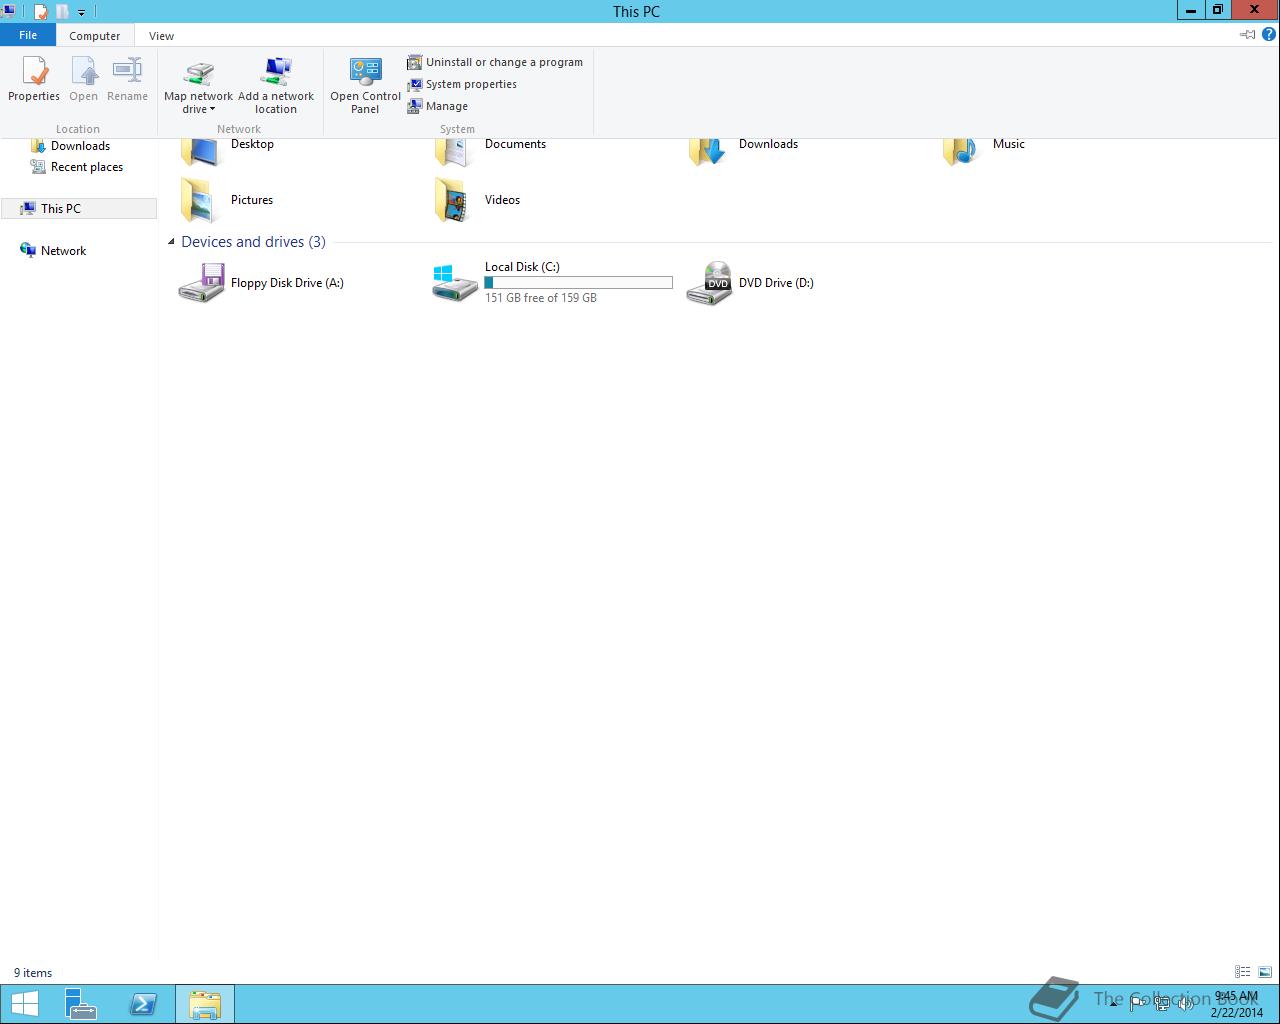Select the Downloads folder in main pane
Screen dimensions: 1280x1024
click(744, 150)
